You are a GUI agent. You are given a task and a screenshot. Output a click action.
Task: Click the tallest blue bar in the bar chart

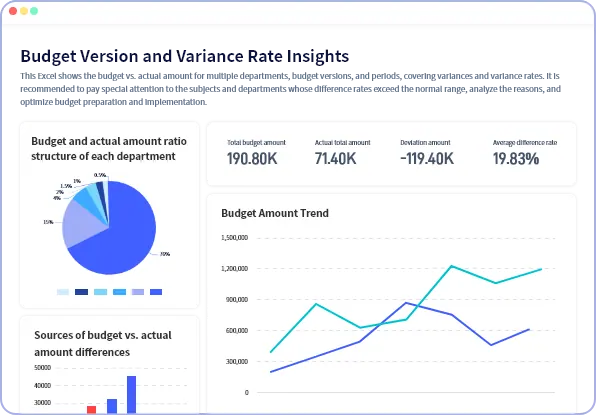coord(132,394)
